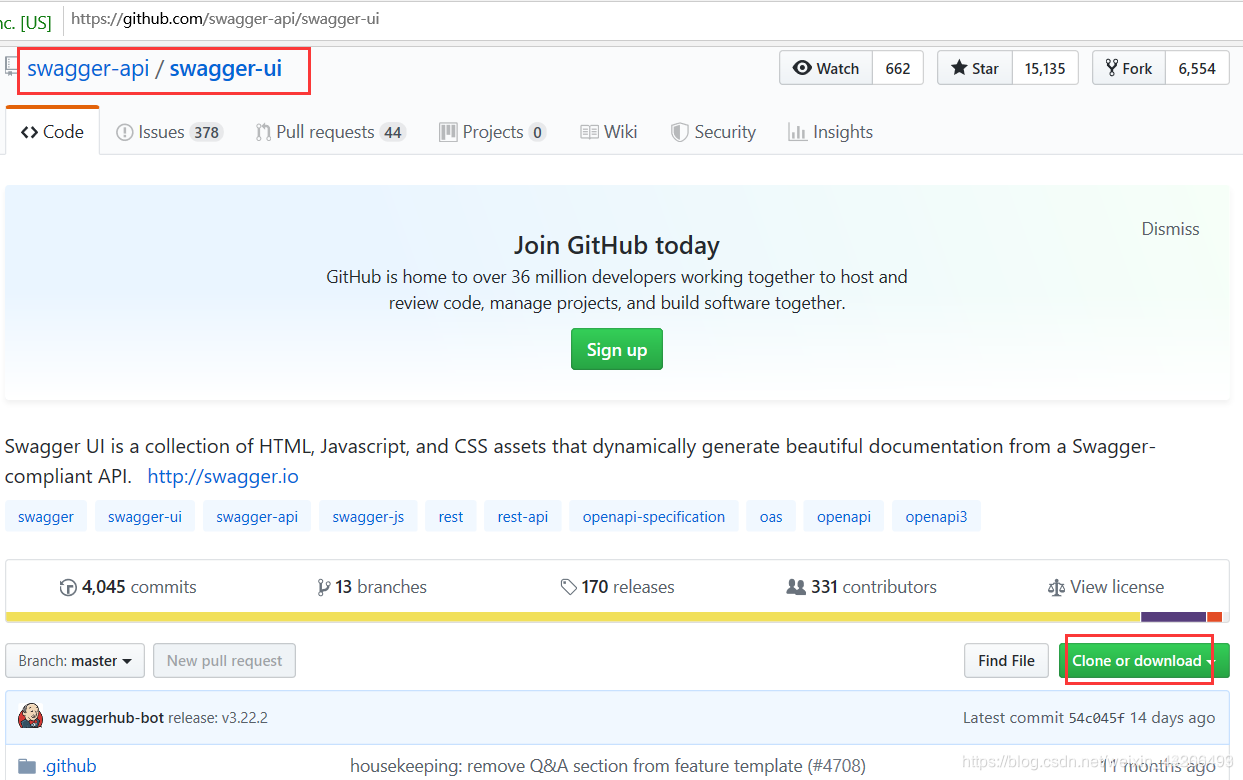The height and width of the screenshot is (780, 1243).
Task: Select the oas topic tag
Action: [771, 517]
